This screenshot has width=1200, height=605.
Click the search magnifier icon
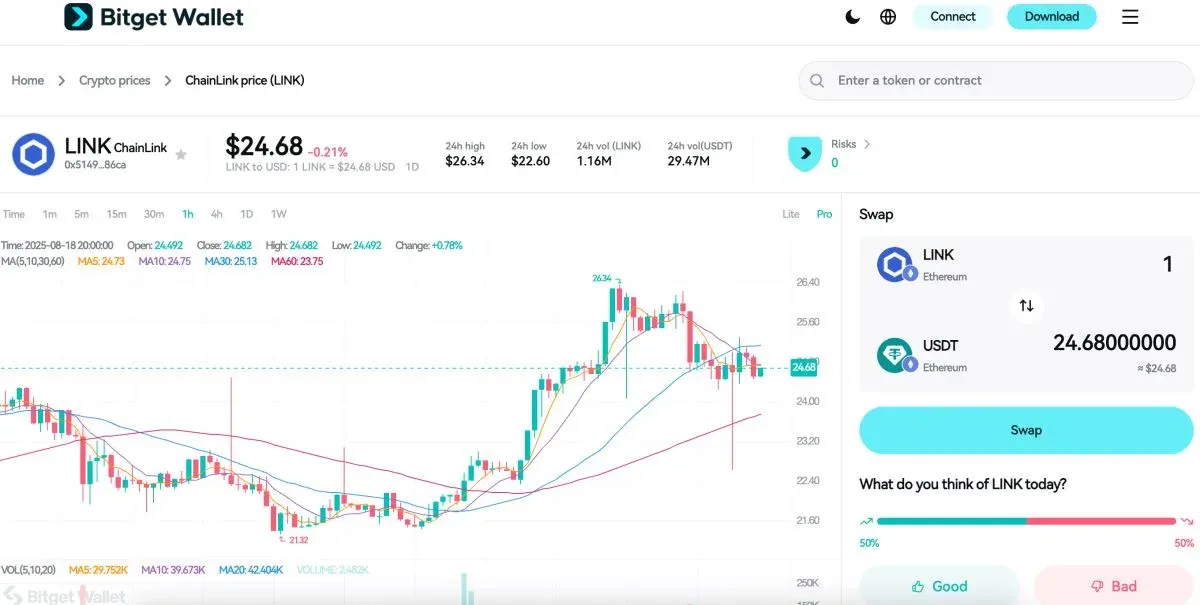[816, 80]
